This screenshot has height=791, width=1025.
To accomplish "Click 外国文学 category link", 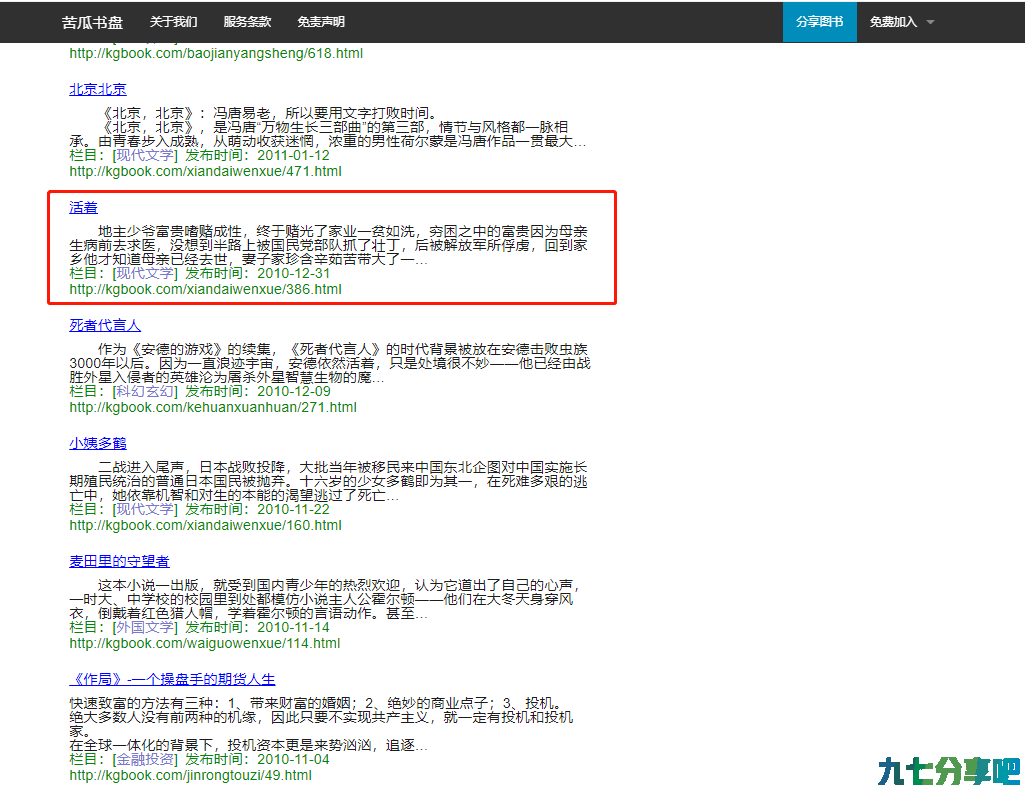I will tap(145, 627).
